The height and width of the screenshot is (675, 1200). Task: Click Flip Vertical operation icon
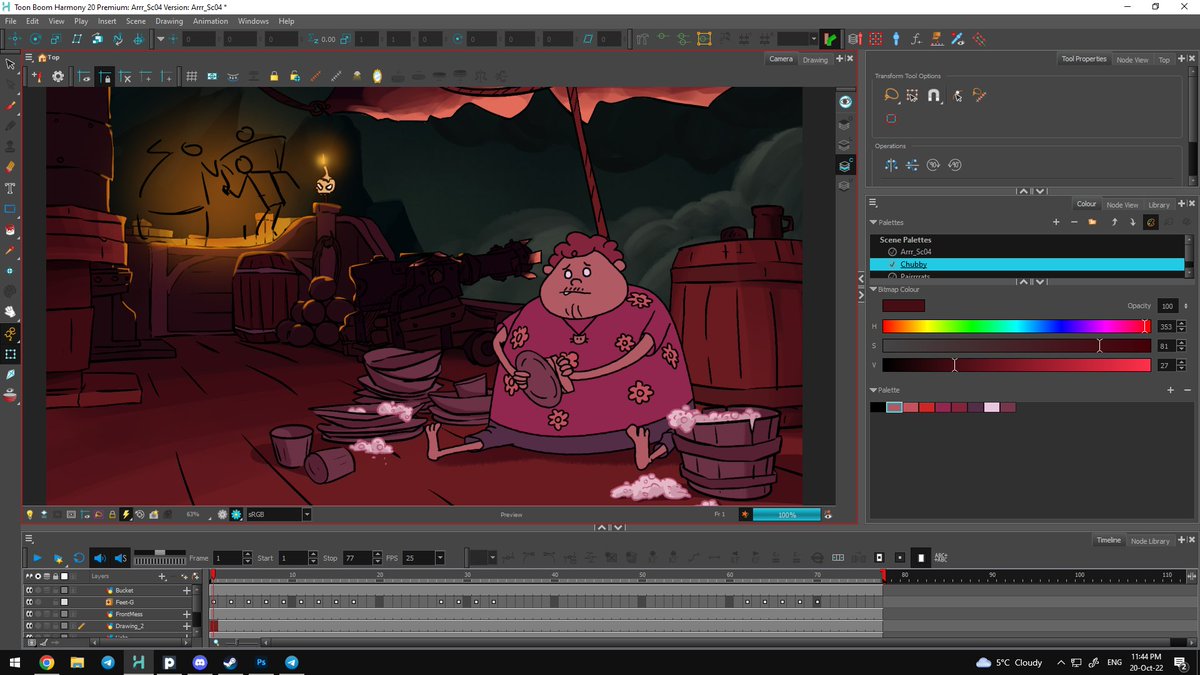click(912, 165)
